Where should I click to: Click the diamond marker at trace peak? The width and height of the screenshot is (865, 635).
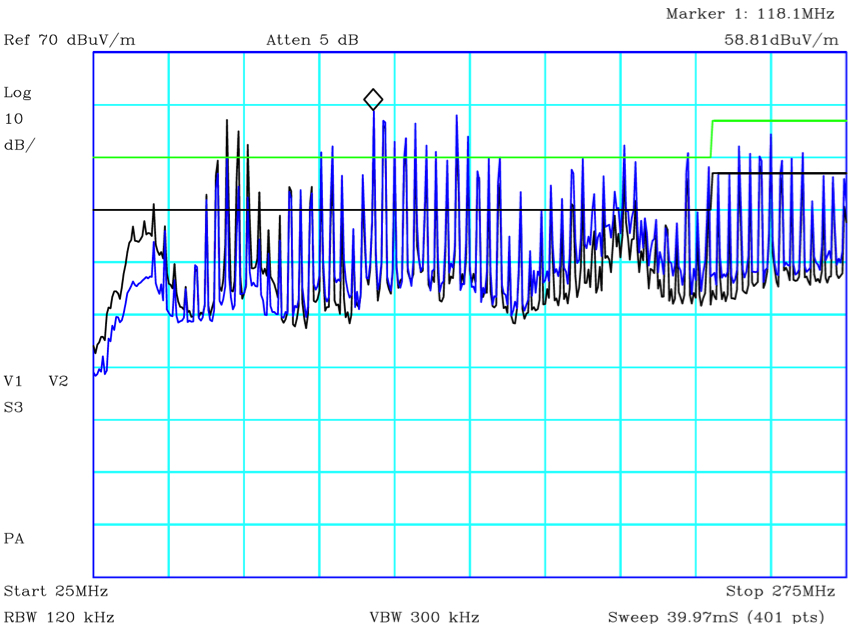coord(373,99)
